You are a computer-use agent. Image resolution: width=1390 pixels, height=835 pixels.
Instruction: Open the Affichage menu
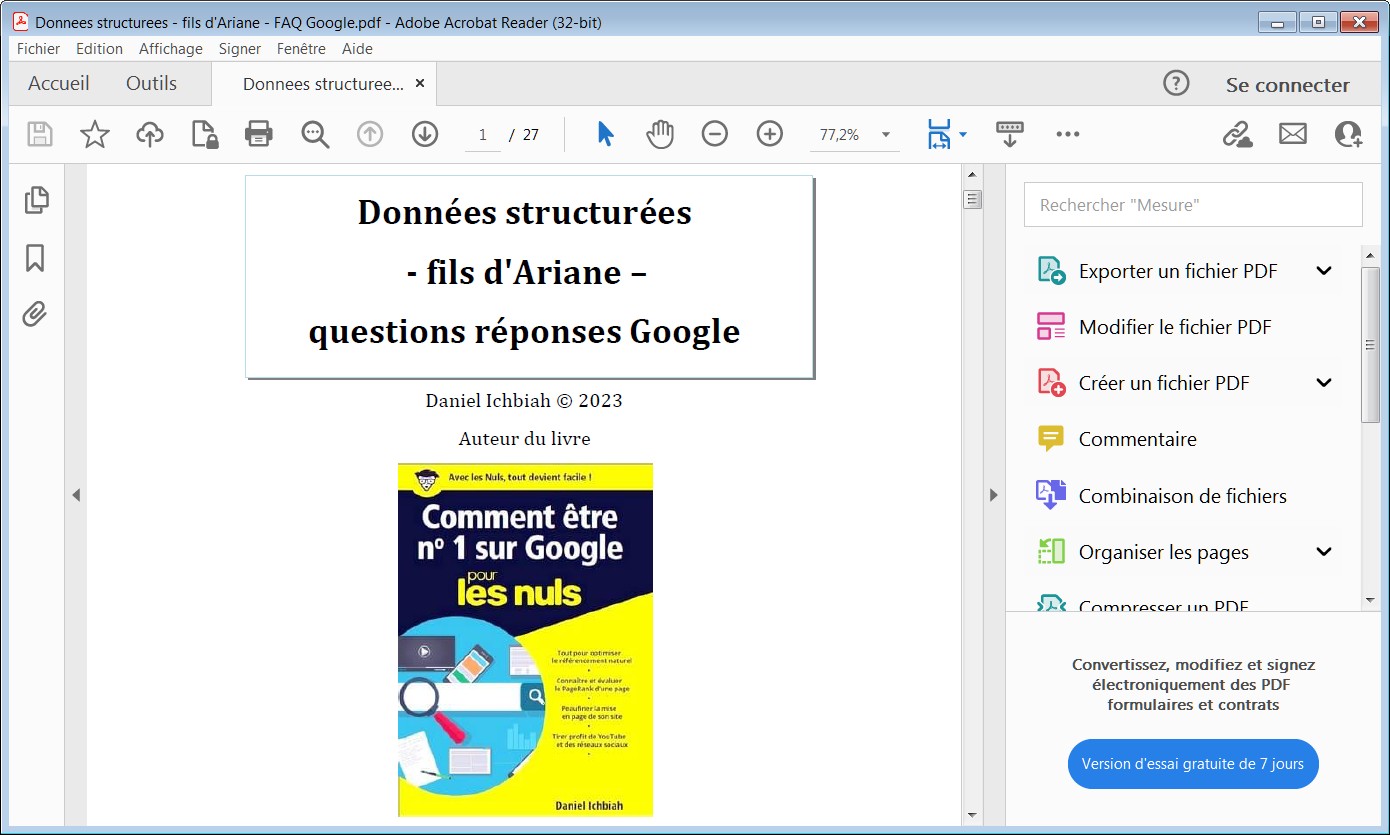point(170,48)
